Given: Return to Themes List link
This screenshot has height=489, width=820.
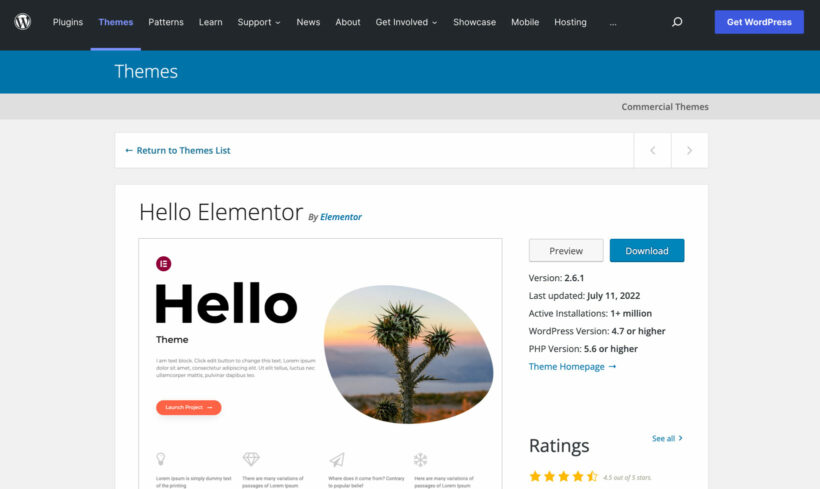Looking at the screenshot, I should click(x=178, y=151).
